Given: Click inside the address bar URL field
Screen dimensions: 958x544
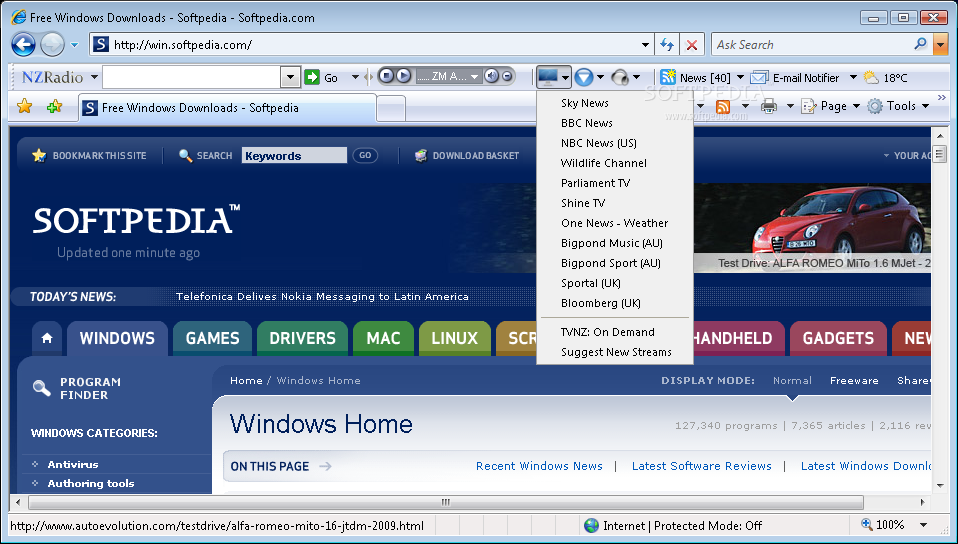Looking at the screenshot, I should click(373, 45).
